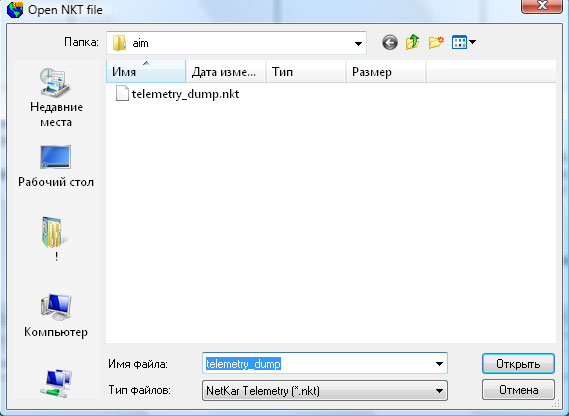Image resolution: width=569 pixels, height=416 pixels.
Task: Click the Back navigation arrow icon
Action: (390, 43)
